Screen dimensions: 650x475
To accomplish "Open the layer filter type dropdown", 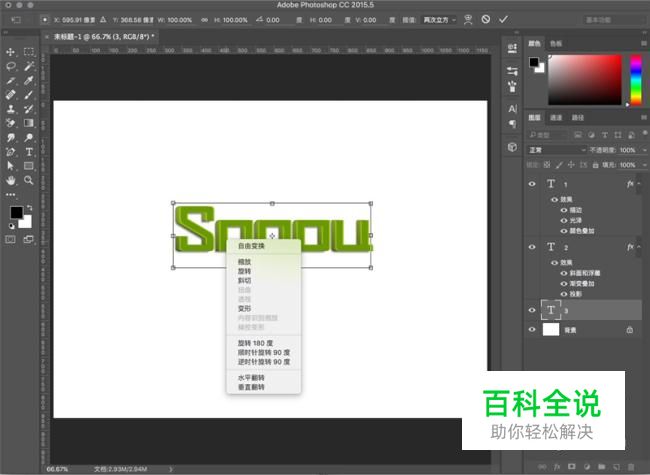I will click(x=548, y=135).
